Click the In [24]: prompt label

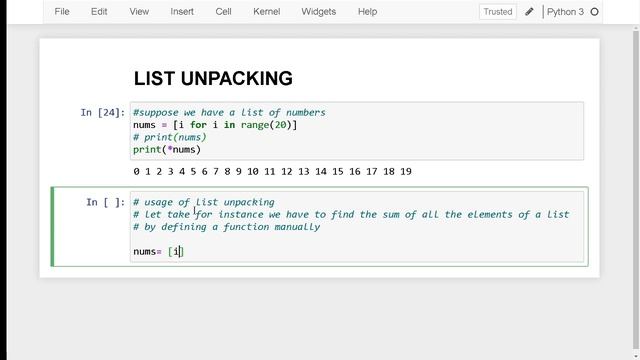(x=103, y=113)
